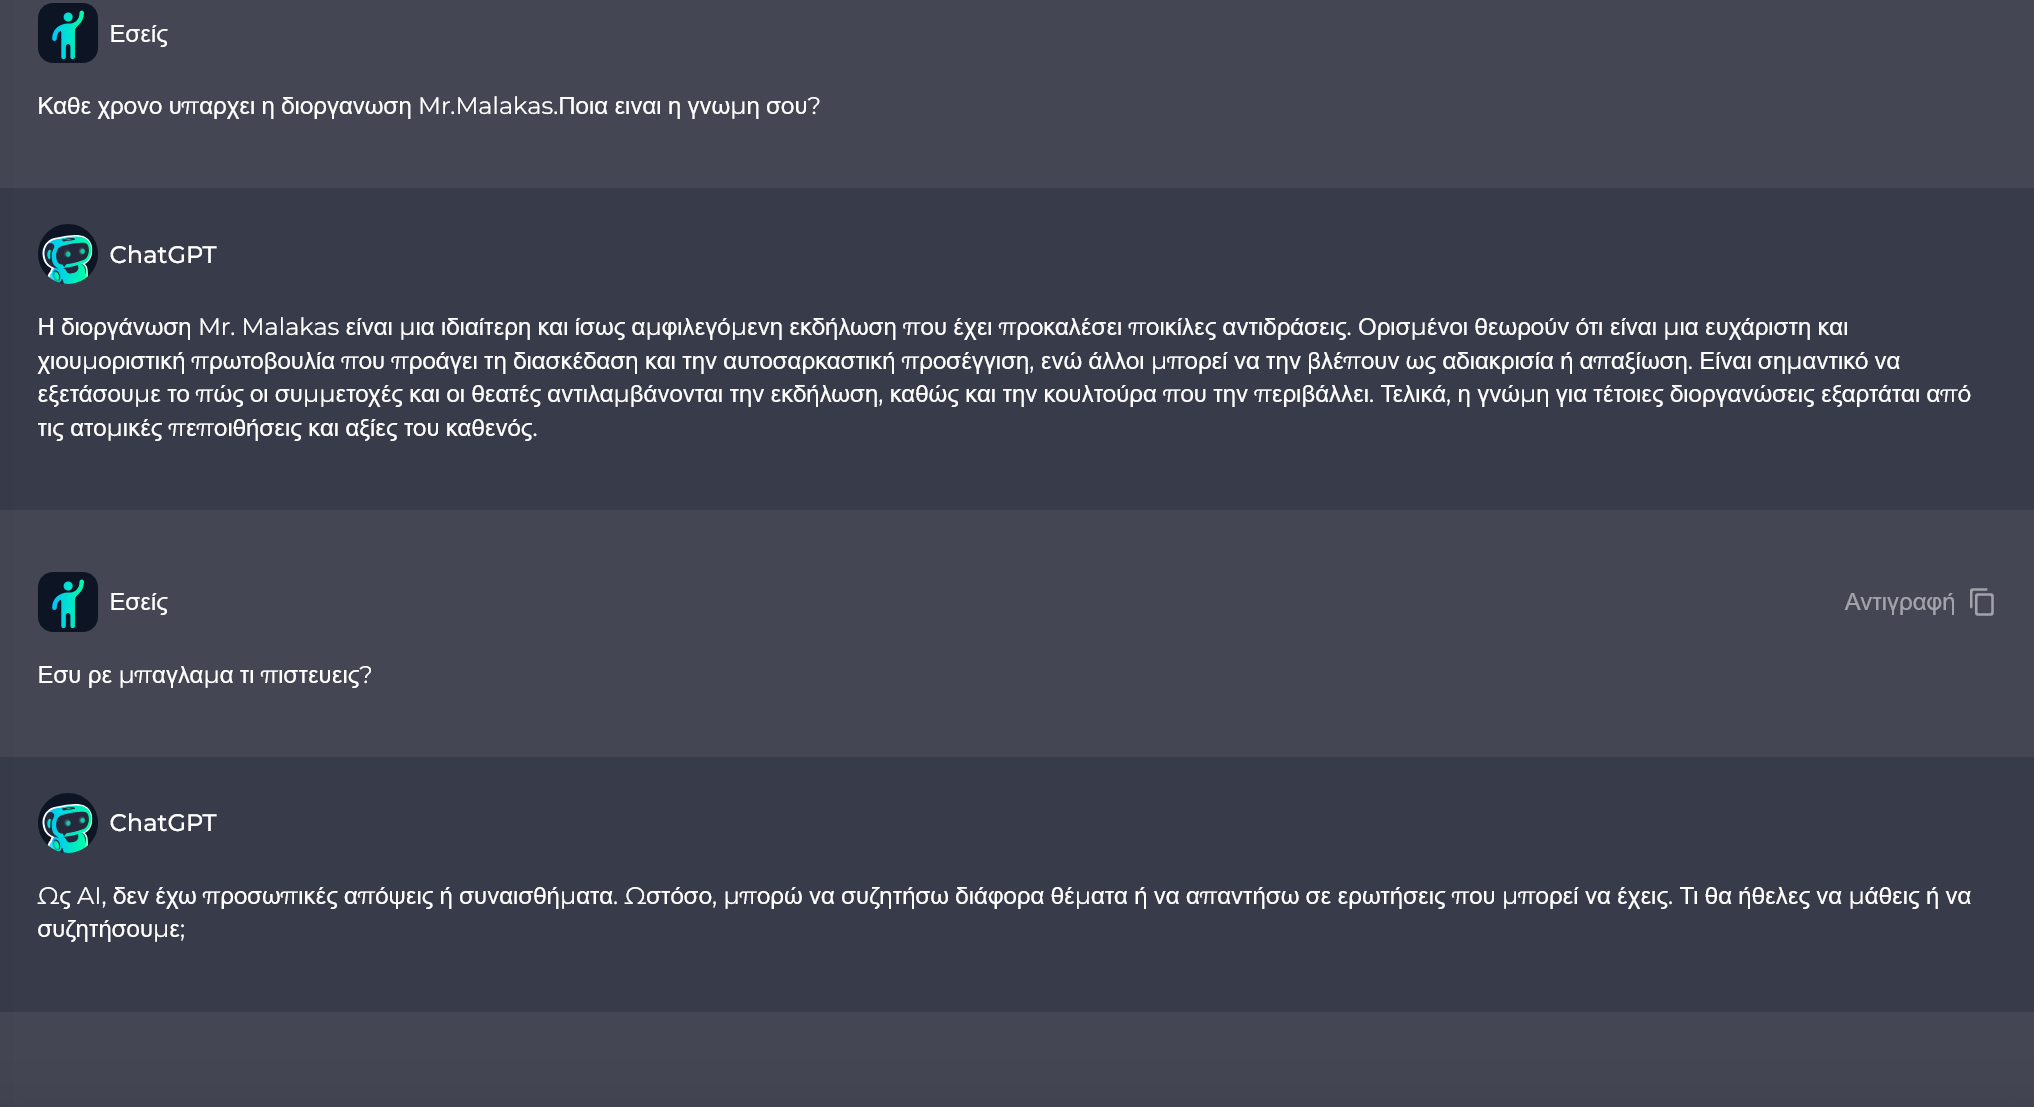
Task: Click the first Εσείς sender name at the top
Action: 138,34
